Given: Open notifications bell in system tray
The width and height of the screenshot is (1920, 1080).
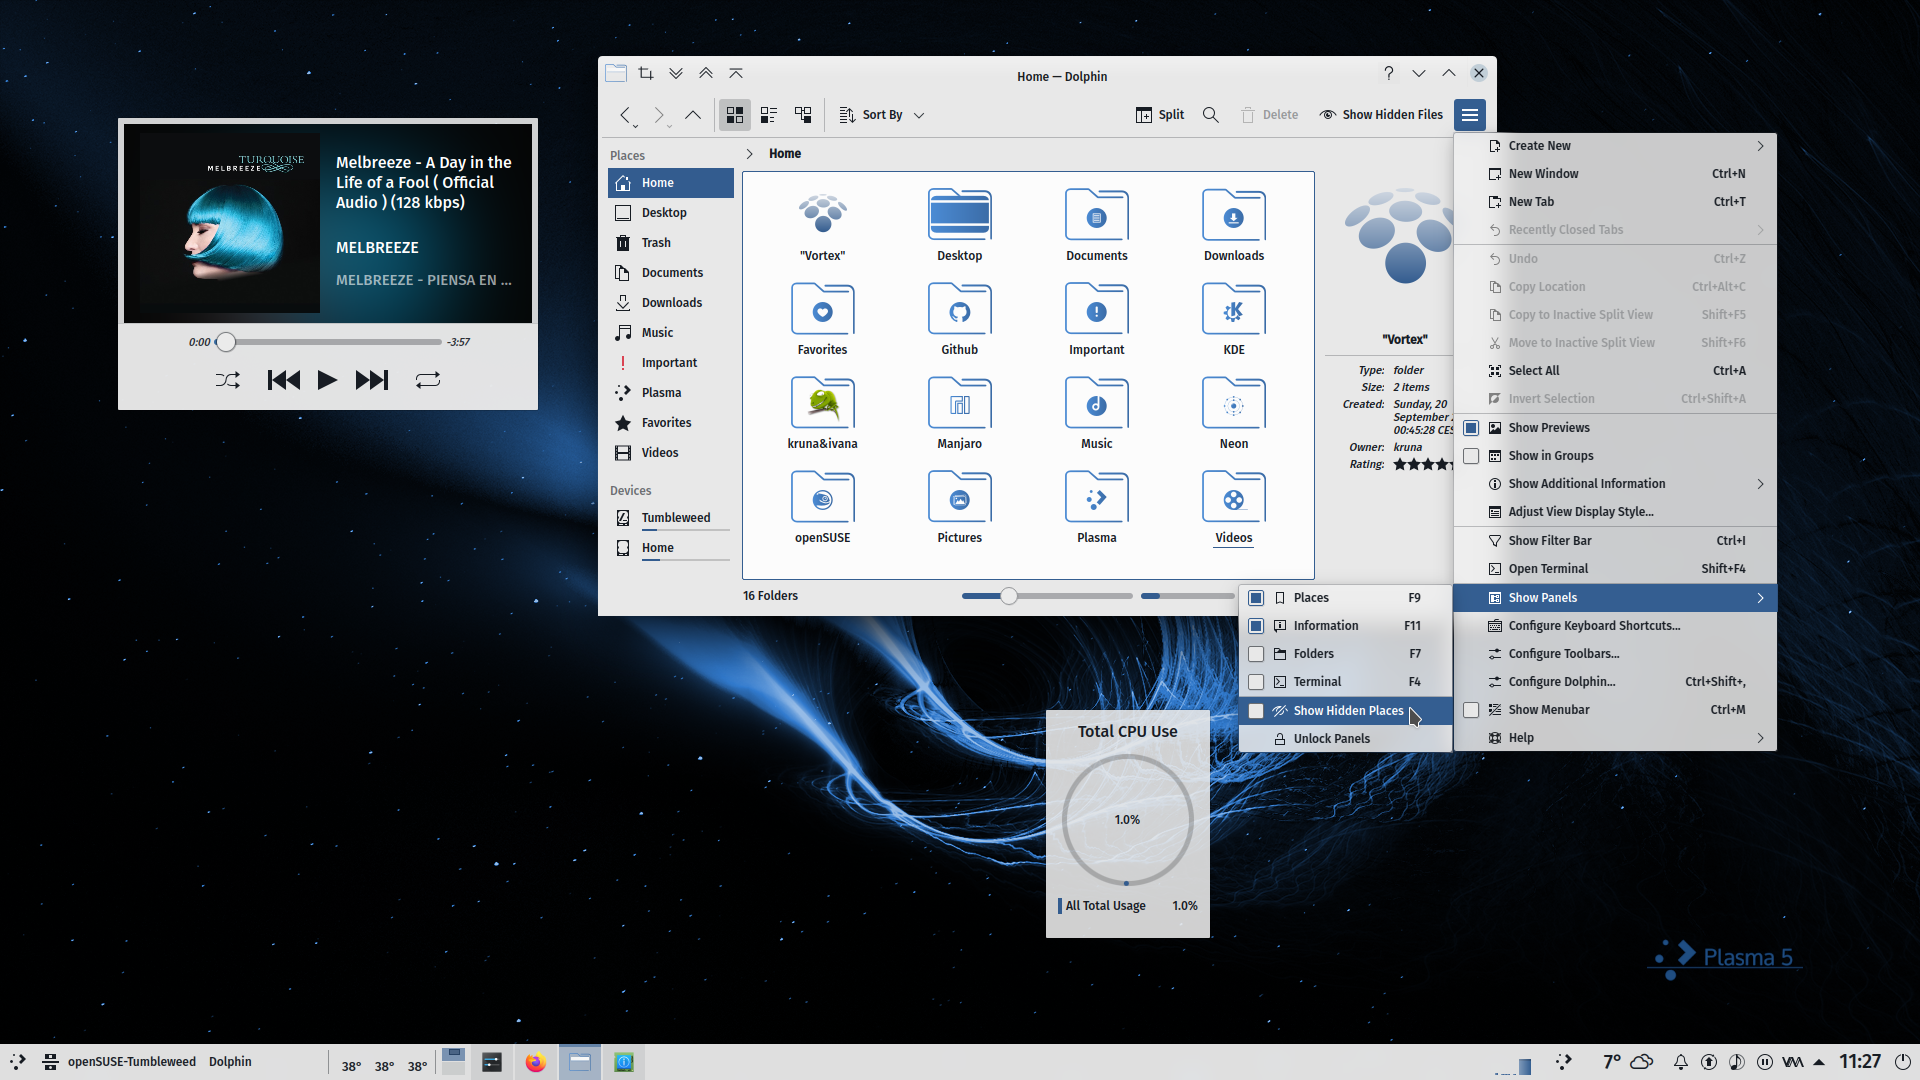Looking at the screenshot, I should pyautogui.click(x=1680, y=1062).
